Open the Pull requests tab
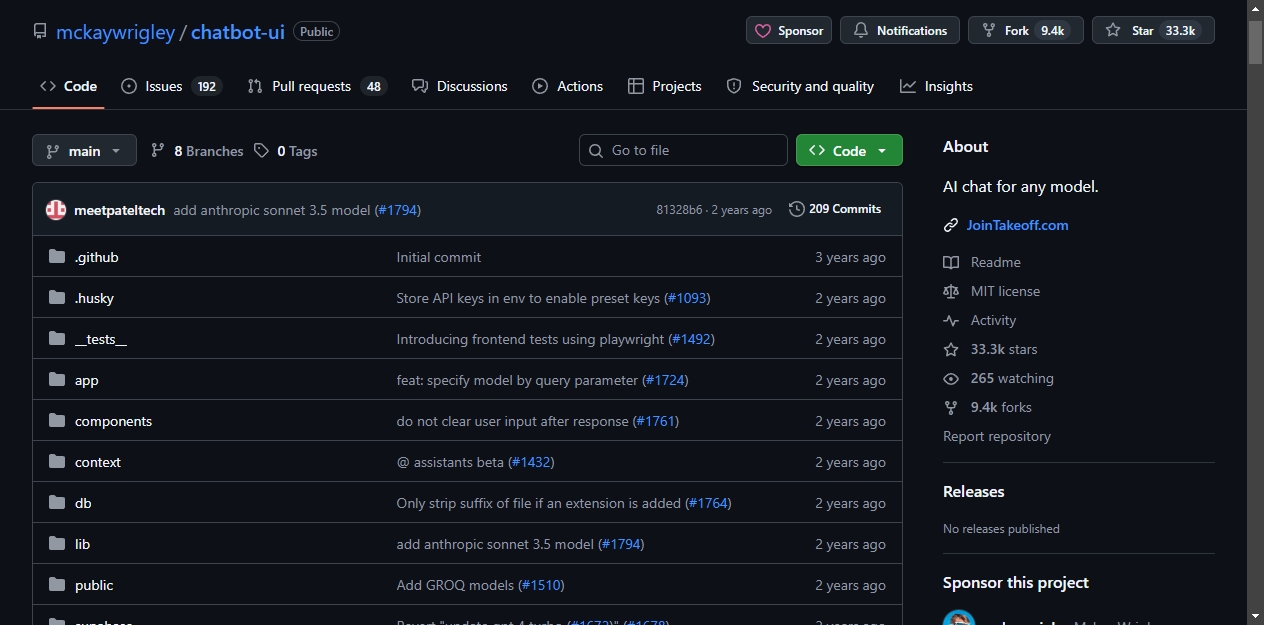Viewport: 1264px width, 625px height. (x=316, y=86)
